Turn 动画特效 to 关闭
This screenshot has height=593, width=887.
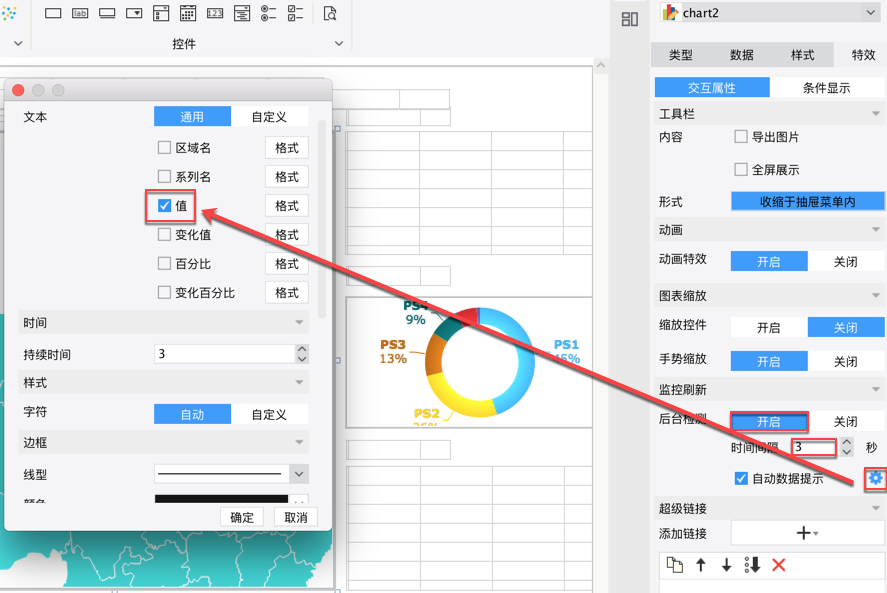click(x=846, y=261)
